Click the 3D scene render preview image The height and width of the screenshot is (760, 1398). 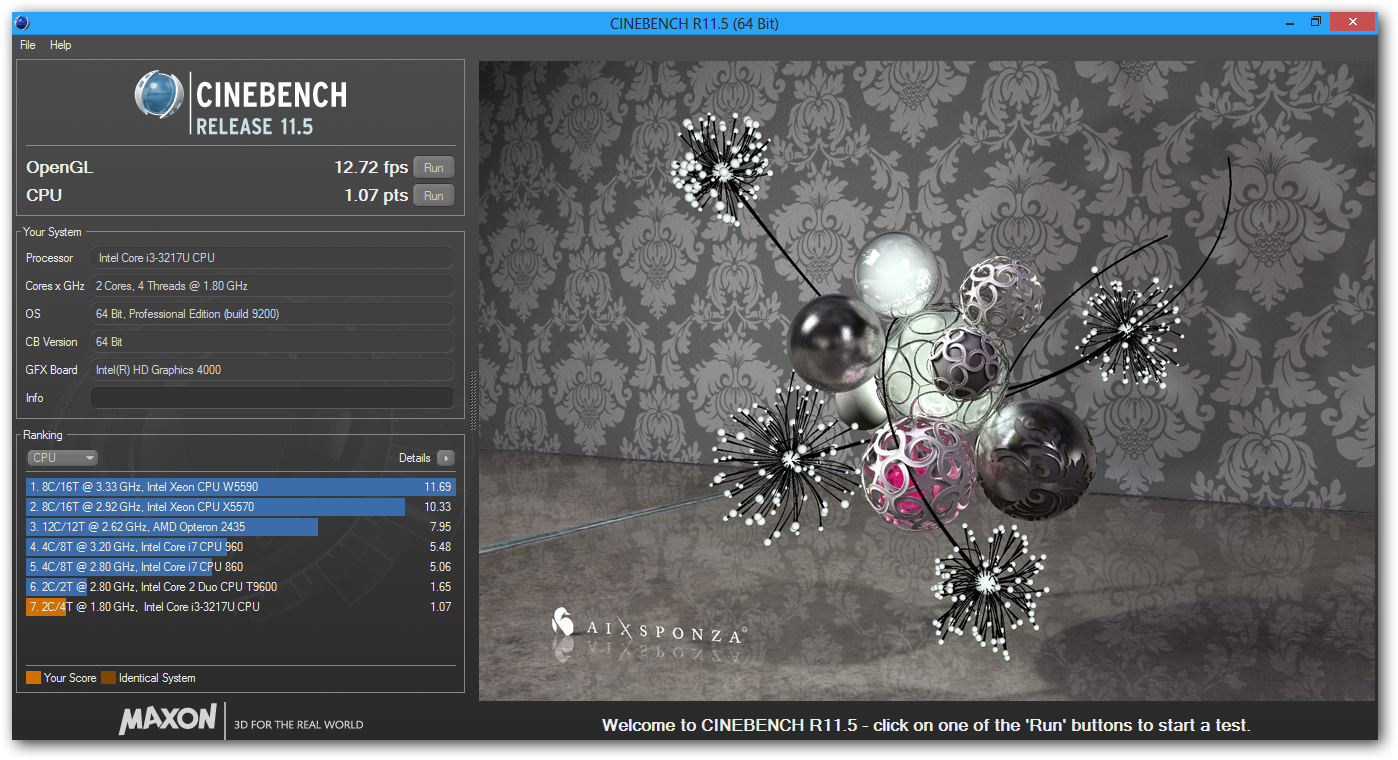(928, 381)
